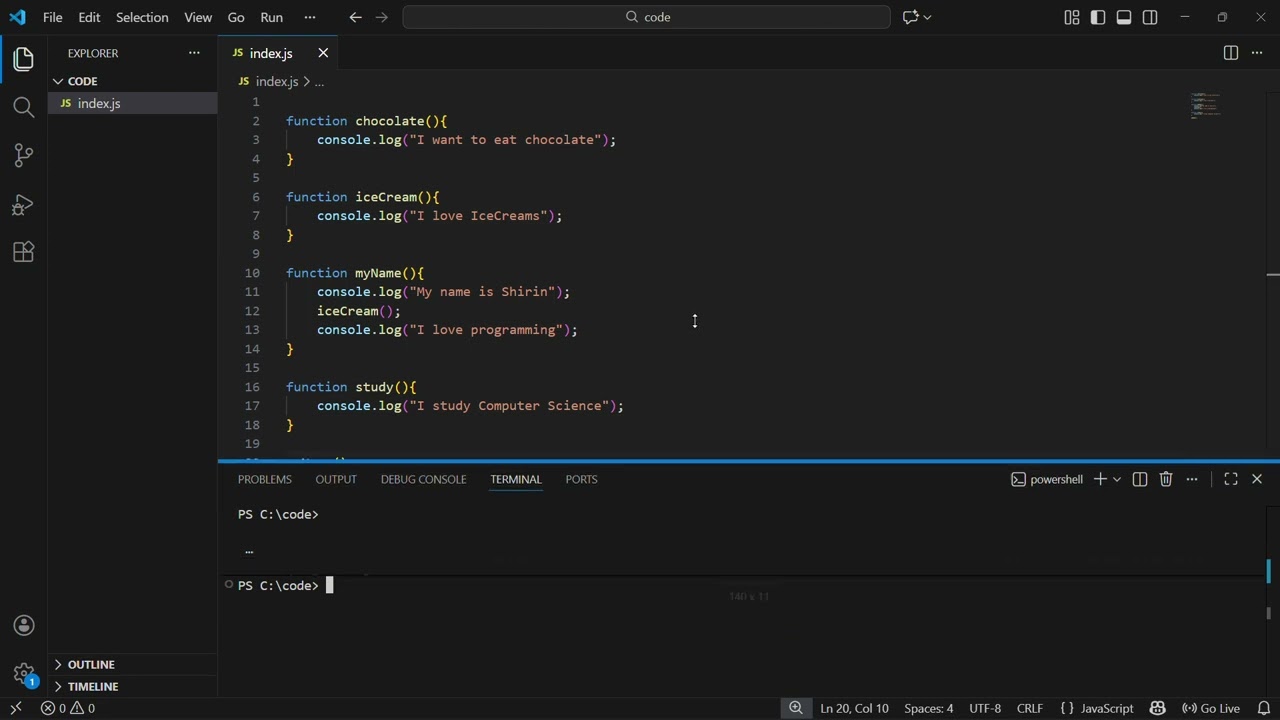Switch to the OUTPUT panel tab
The height and width of the screenshot is (720, 1280).
click(x=336, y=479)
